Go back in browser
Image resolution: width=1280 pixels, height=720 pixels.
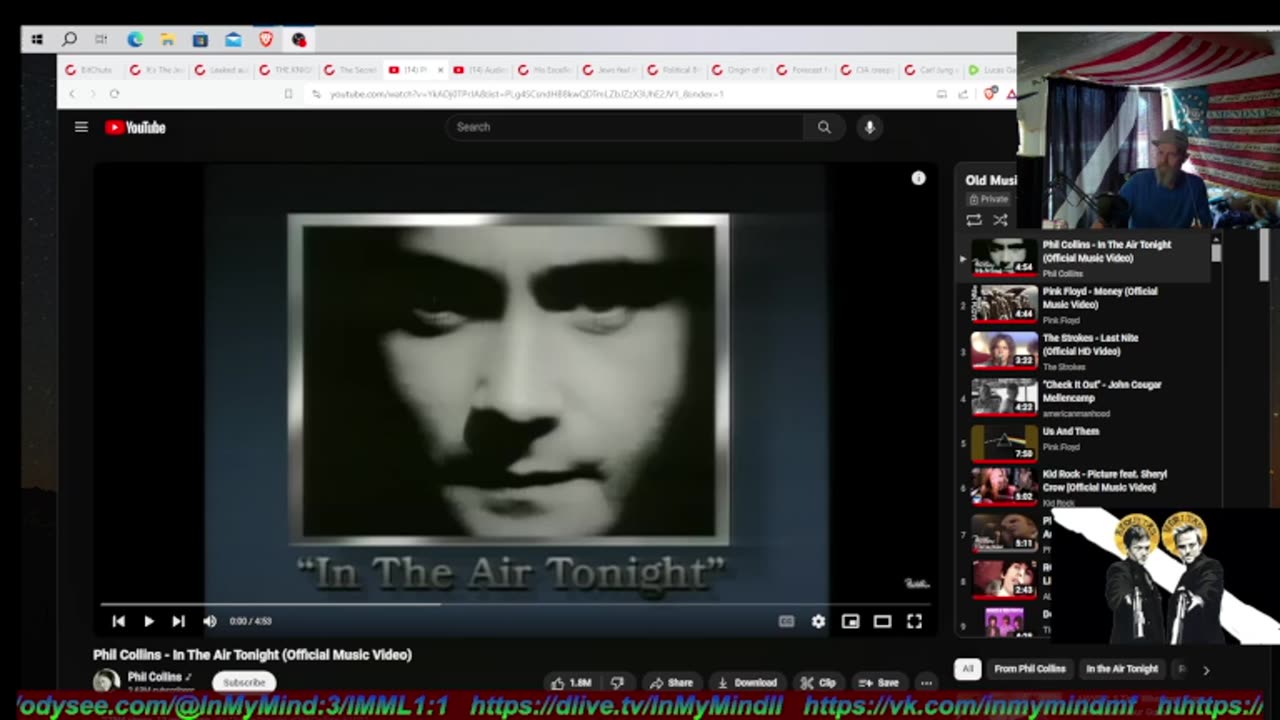tap(72, 94)
